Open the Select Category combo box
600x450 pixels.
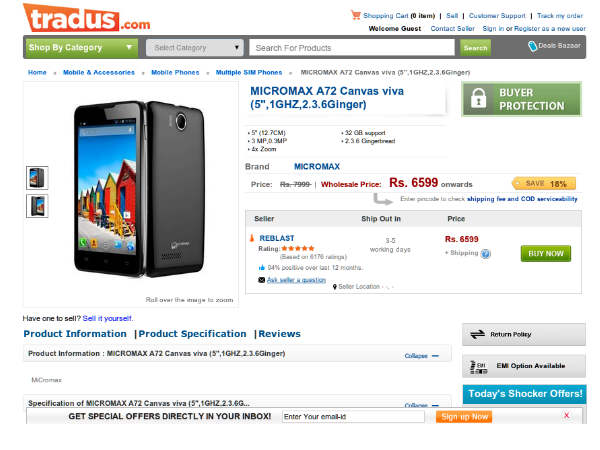195,47
